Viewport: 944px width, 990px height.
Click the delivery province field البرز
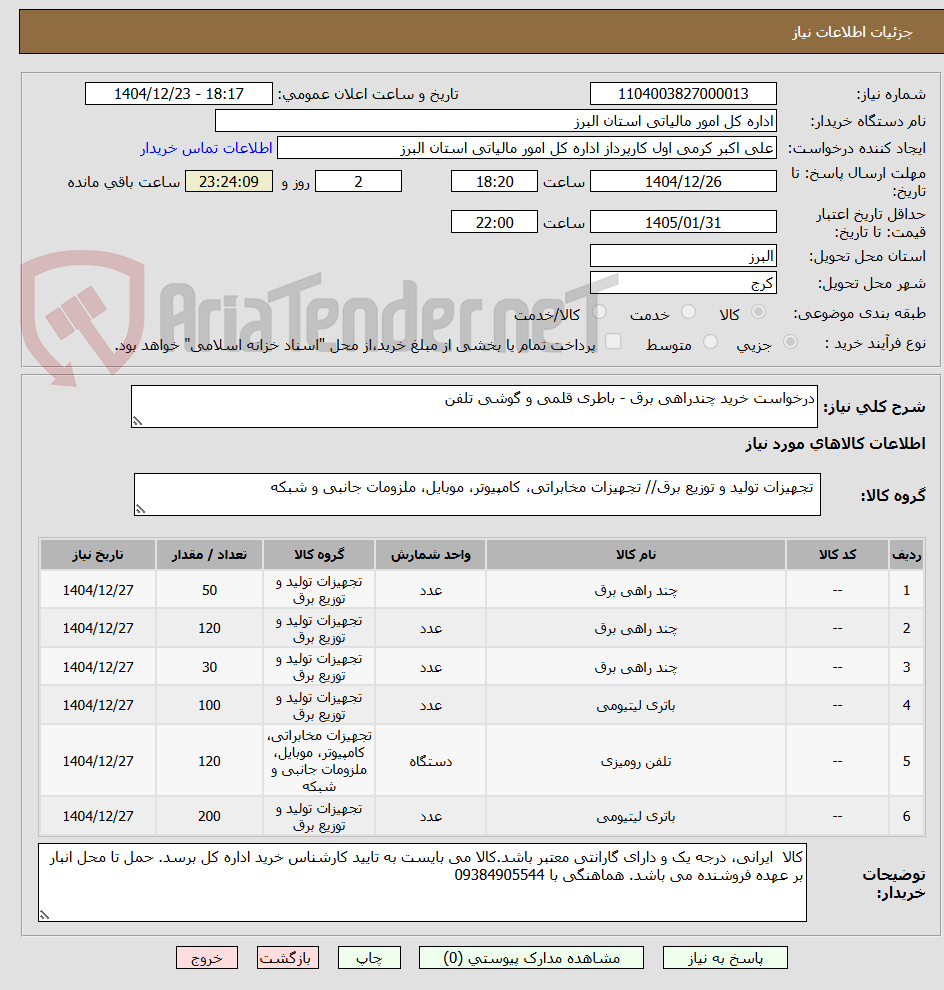tap(683, 256)
